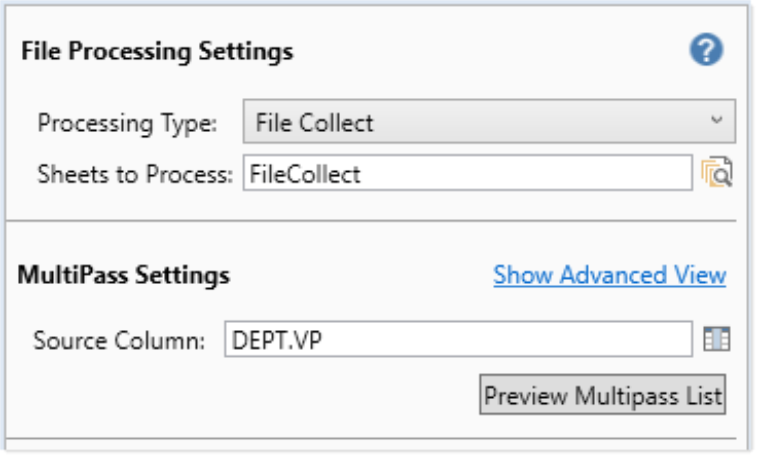Screen dimensions: 759x458
Task: Select the File Collect value in Processing Type
Action: click(x=315, y=123)
